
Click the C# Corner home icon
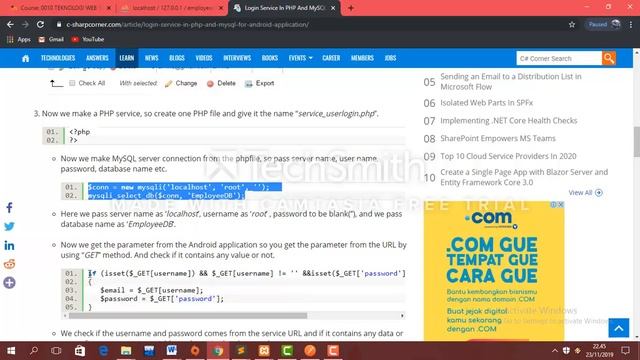click(x=25, y=58)
